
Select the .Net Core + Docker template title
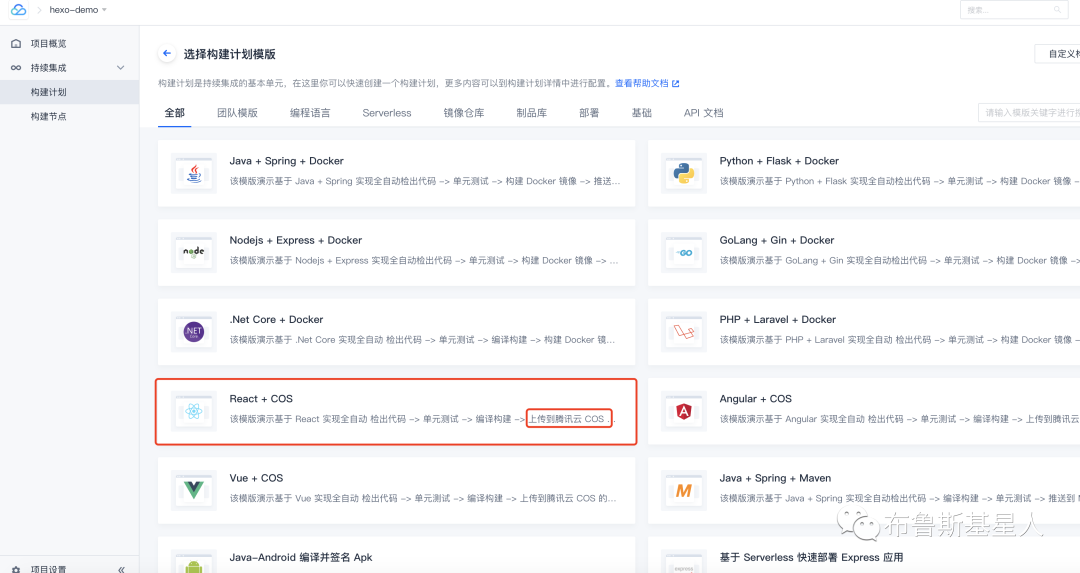[276, 319]
